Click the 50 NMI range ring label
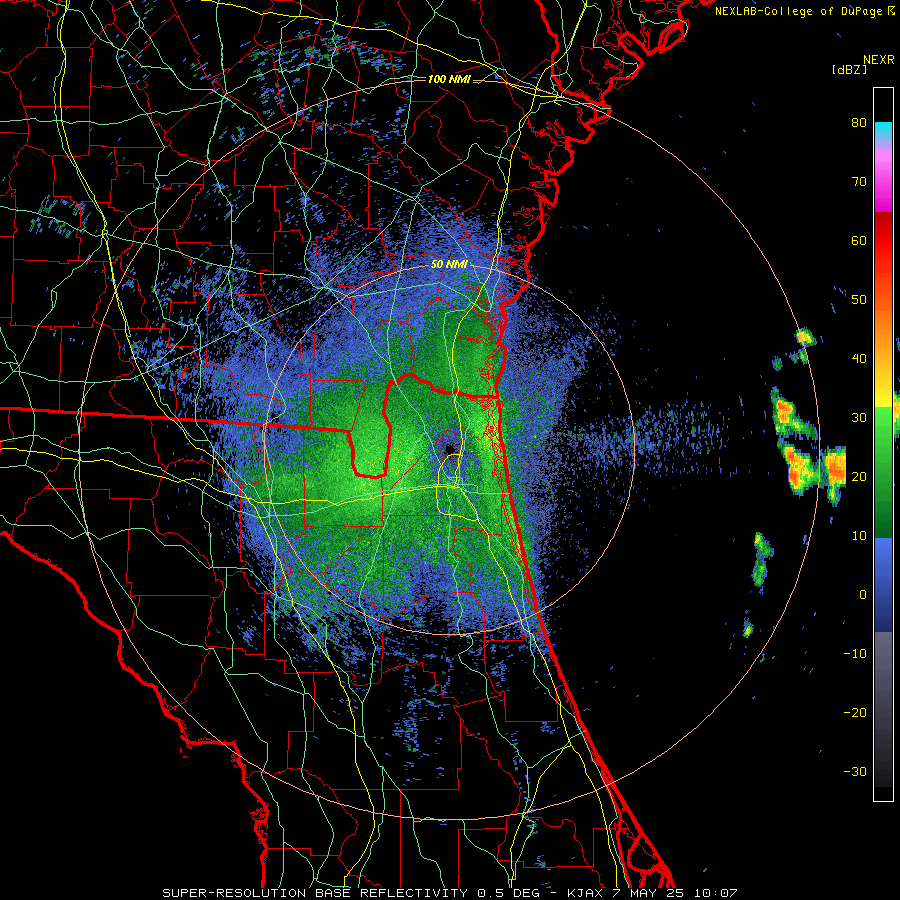 449,265
